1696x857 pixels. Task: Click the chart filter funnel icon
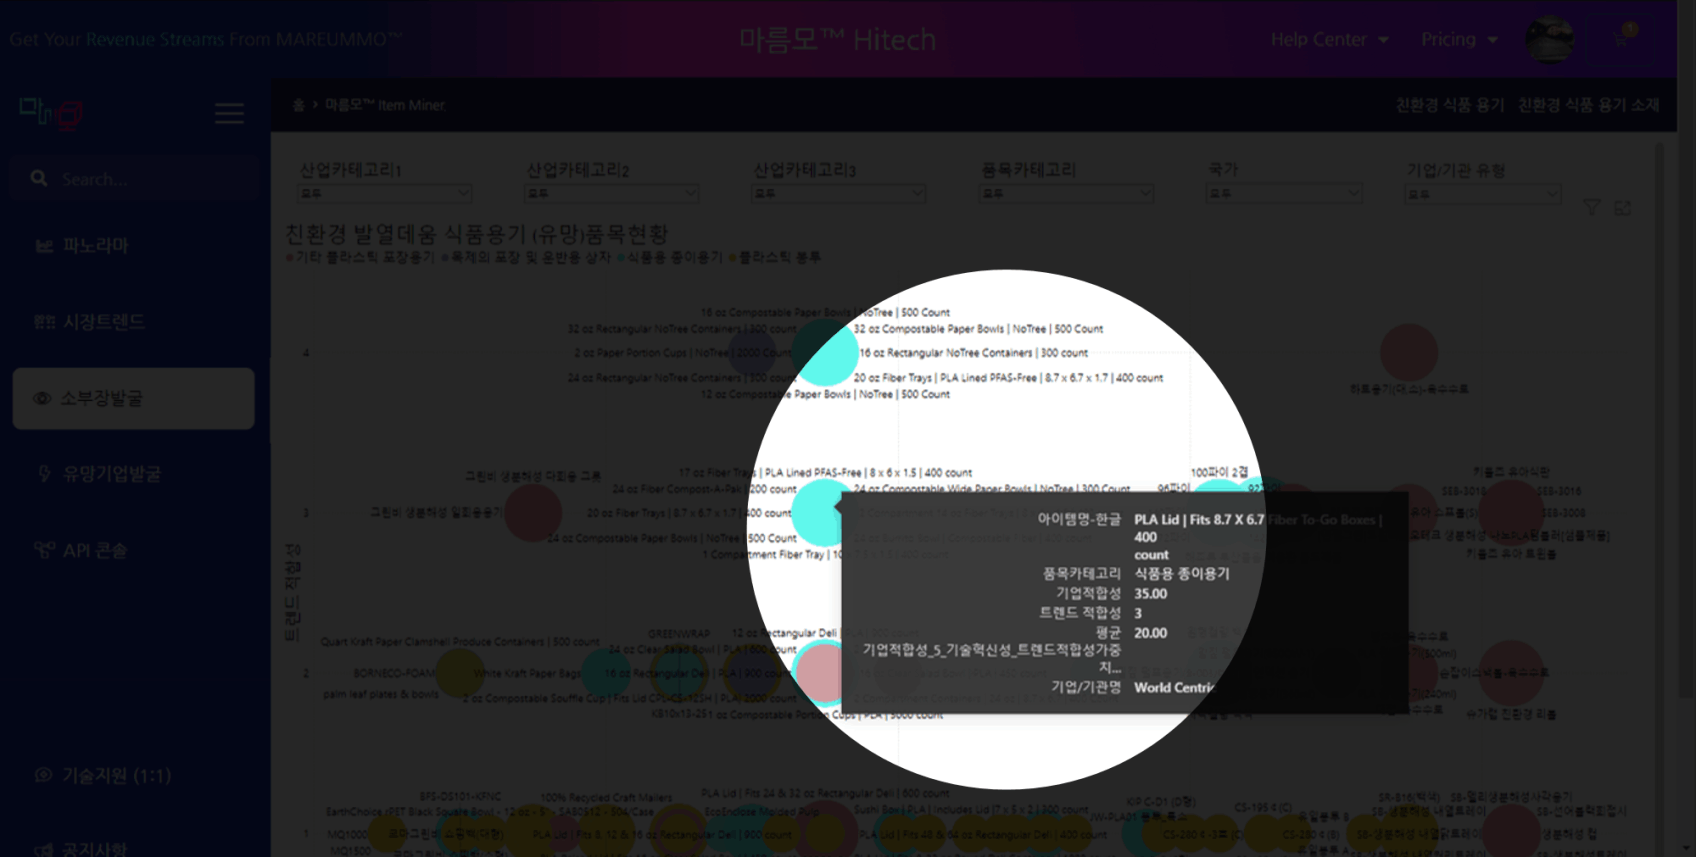coord(1591,207)
